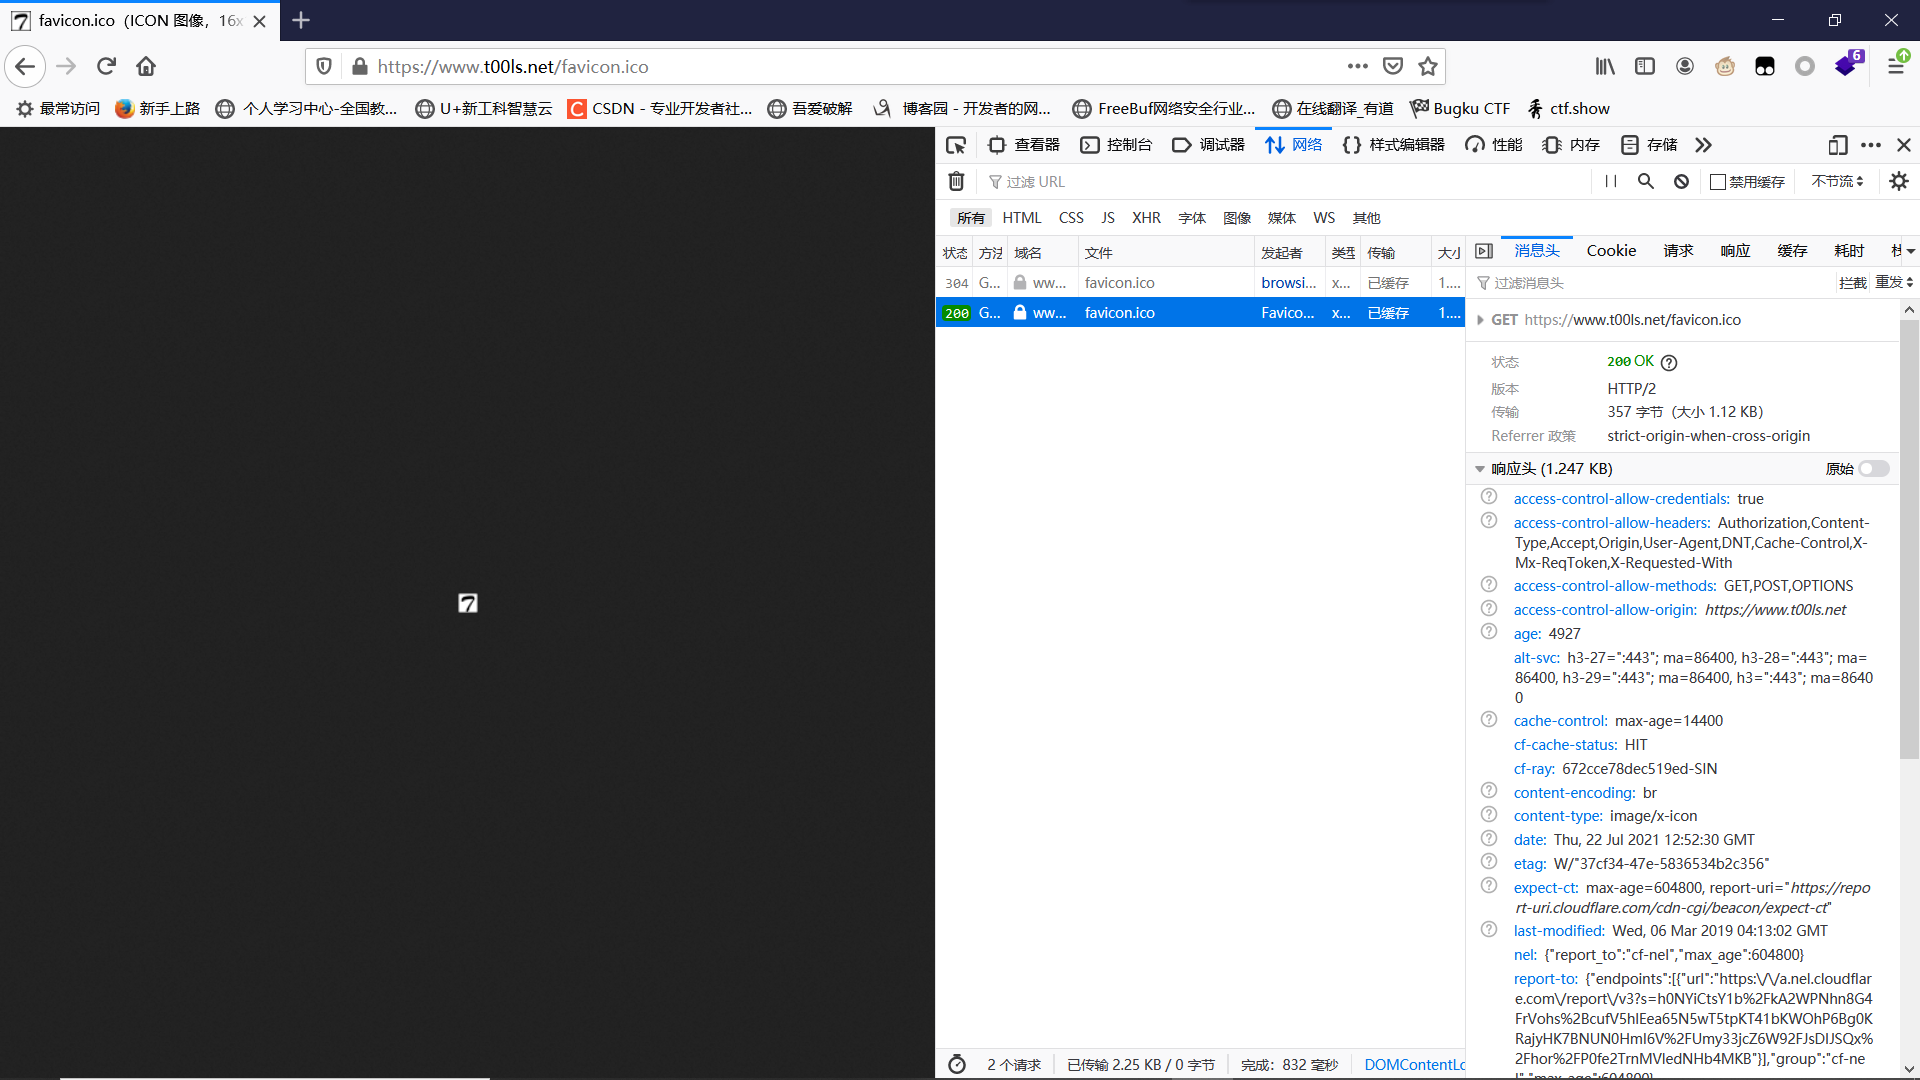Collapse the request details side pane

point(1484,251)
